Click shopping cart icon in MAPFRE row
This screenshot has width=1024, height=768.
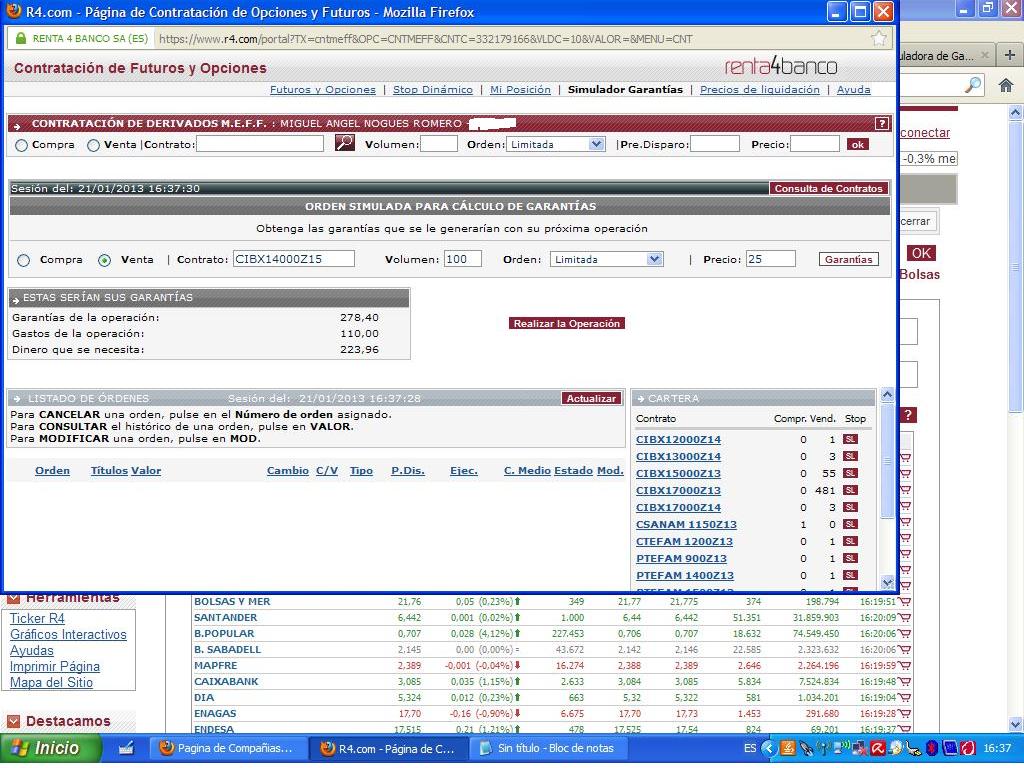coord(904,665)
